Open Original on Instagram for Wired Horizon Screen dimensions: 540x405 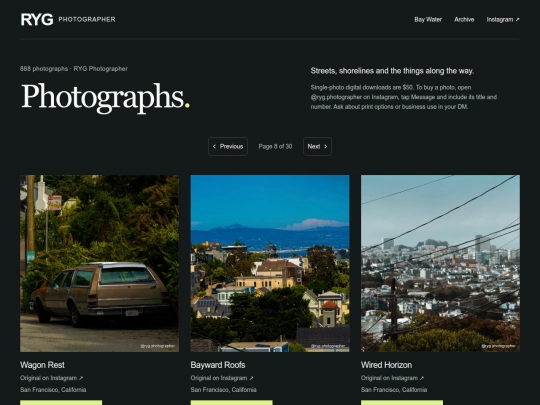[x=392, y=378]
